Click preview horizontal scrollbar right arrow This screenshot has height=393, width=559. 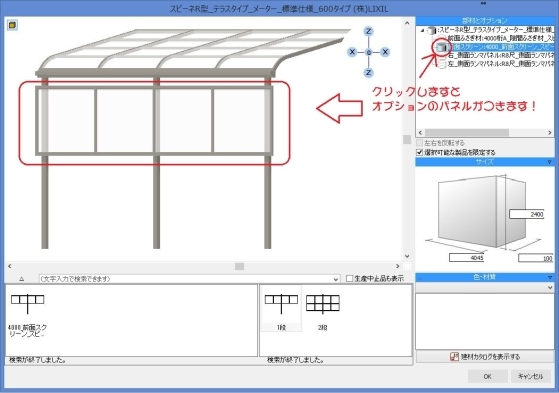[x=398, y=266]
